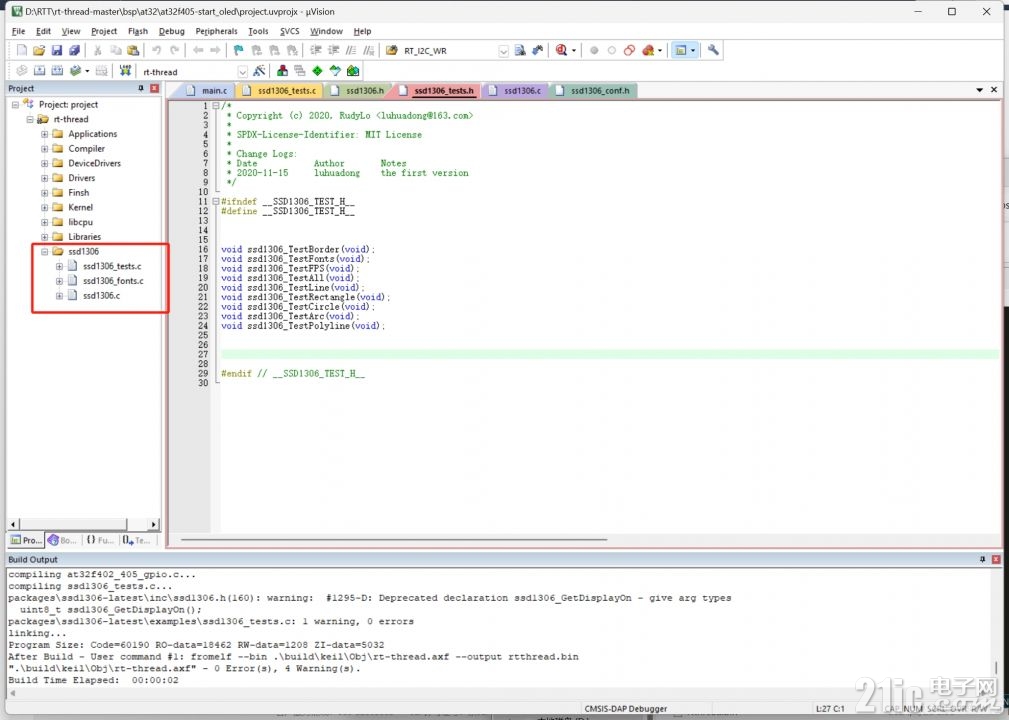Screen dimensions: 1009x720
Task: Open the Select Software Packs icon
Action: point(335,71)
